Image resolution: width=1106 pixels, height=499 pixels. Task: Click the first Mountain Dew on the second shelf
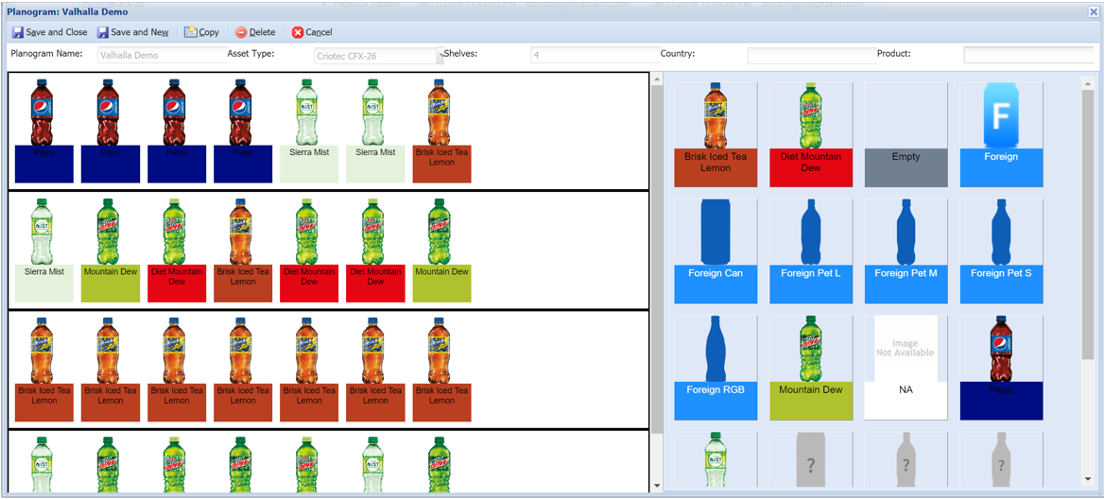tap(110, 250)
